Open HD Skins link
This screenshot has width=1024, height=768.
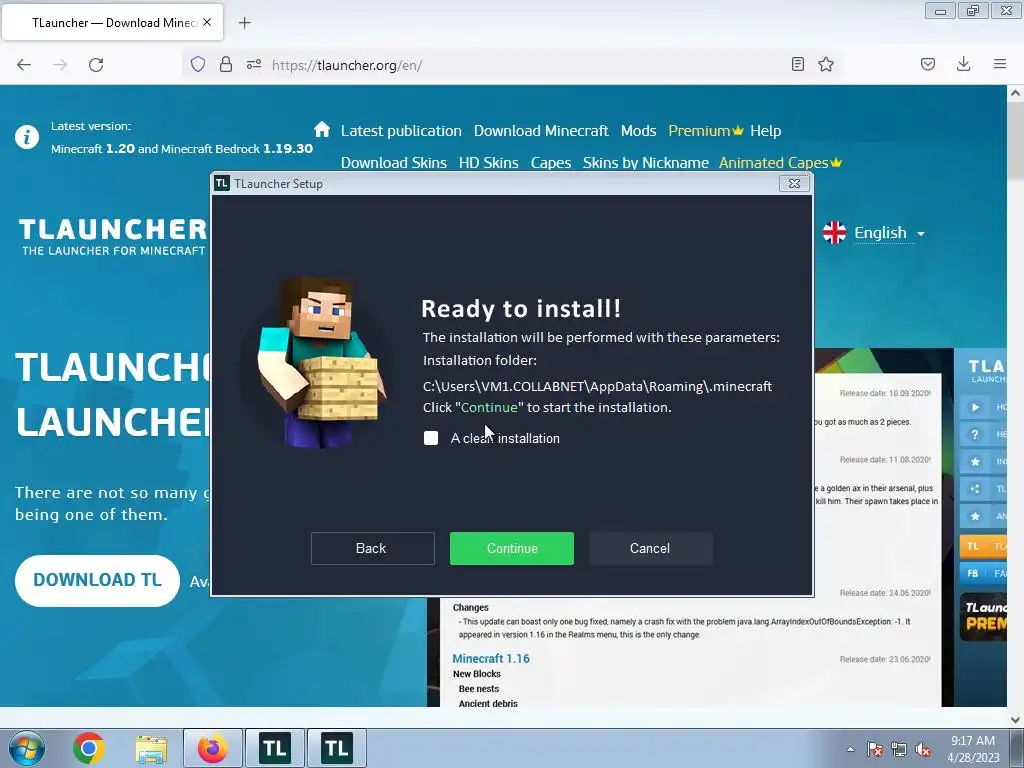[x=488, y=163]
